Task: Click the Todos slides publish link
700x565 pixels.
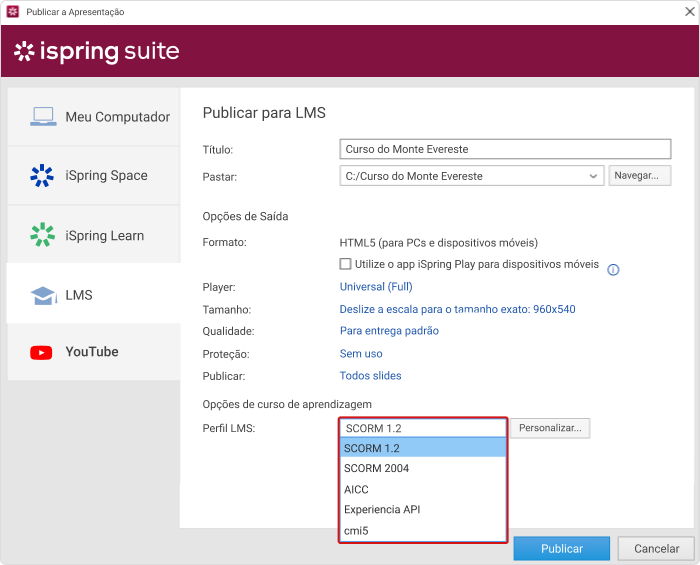Action: (x=371, y=376)
